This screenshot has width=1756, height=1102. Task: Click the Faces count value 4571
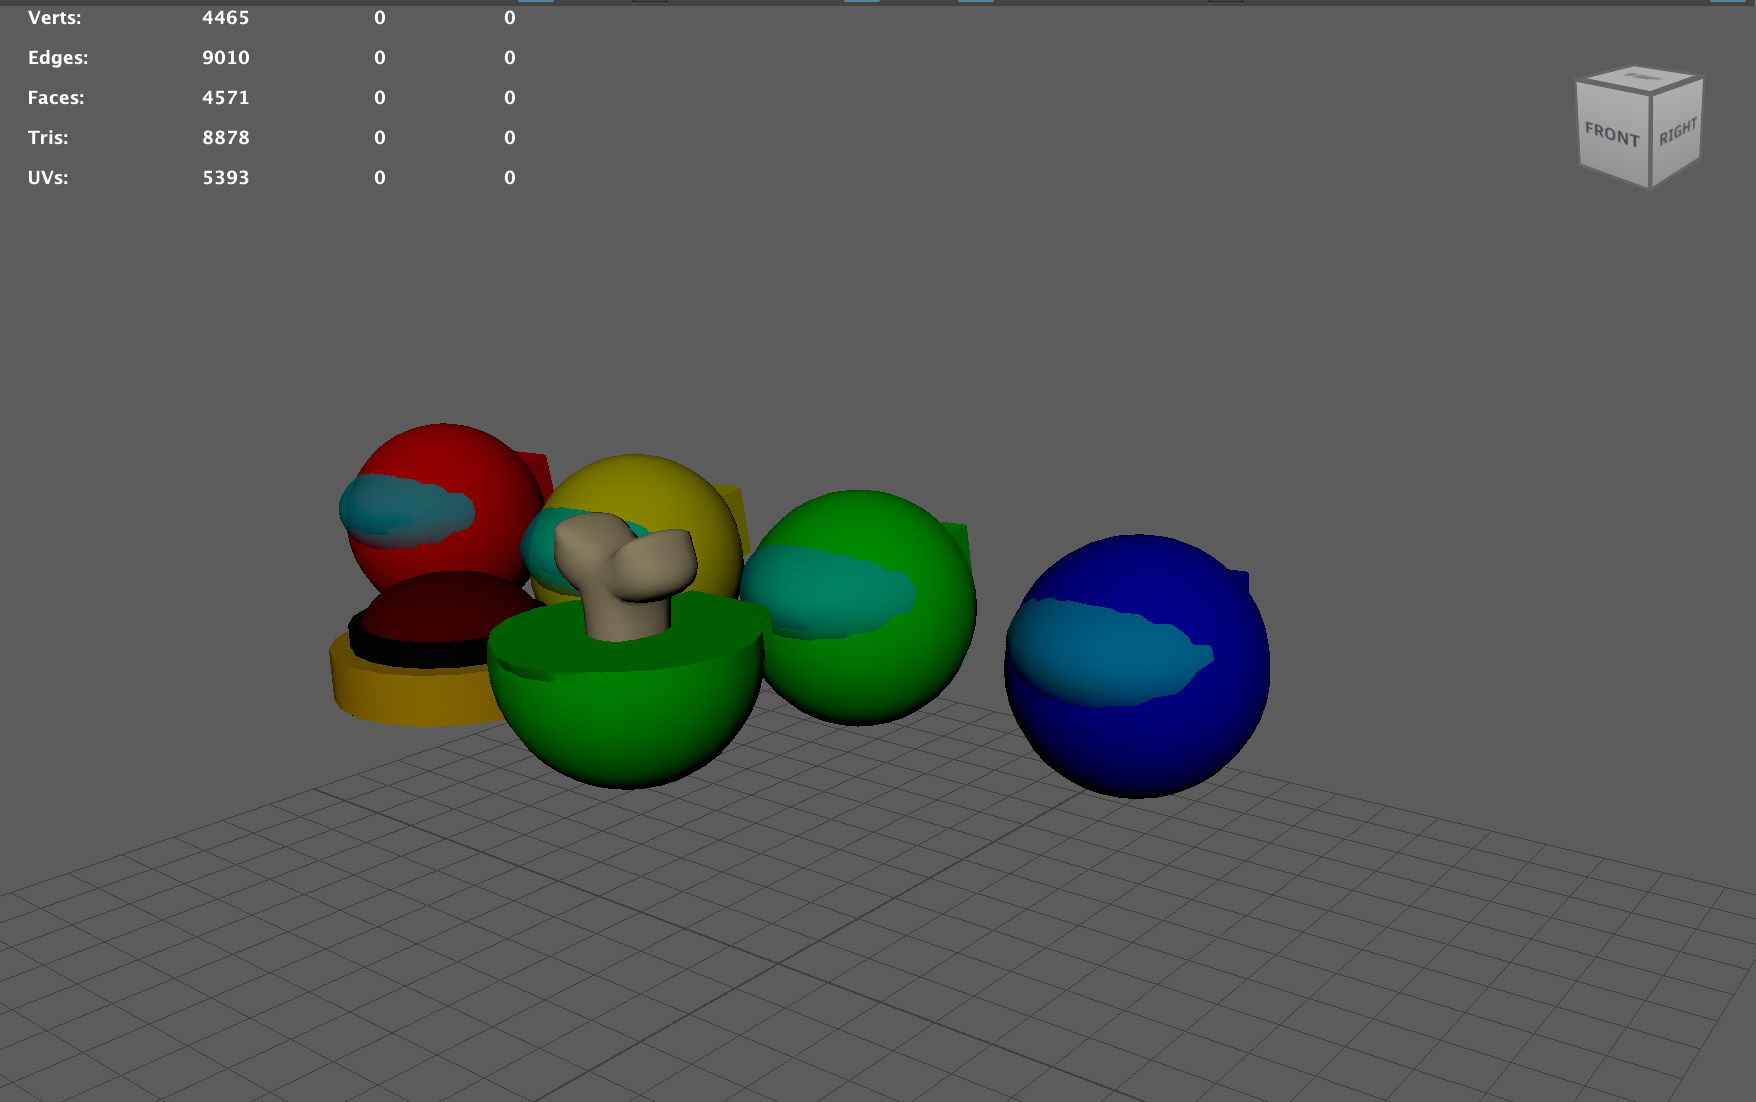click(x=226, y=98)
